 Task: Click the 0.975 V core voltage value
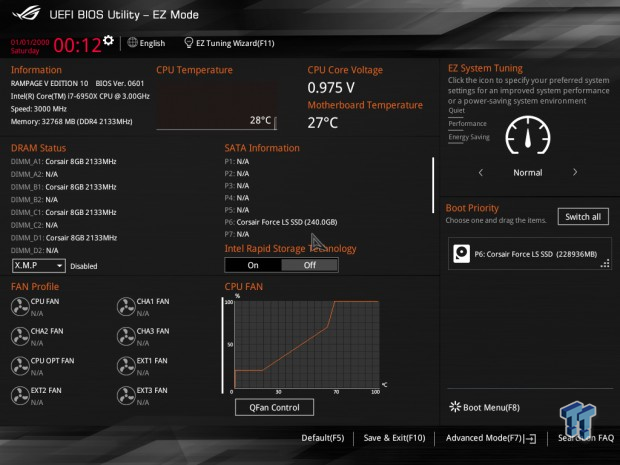331,88
